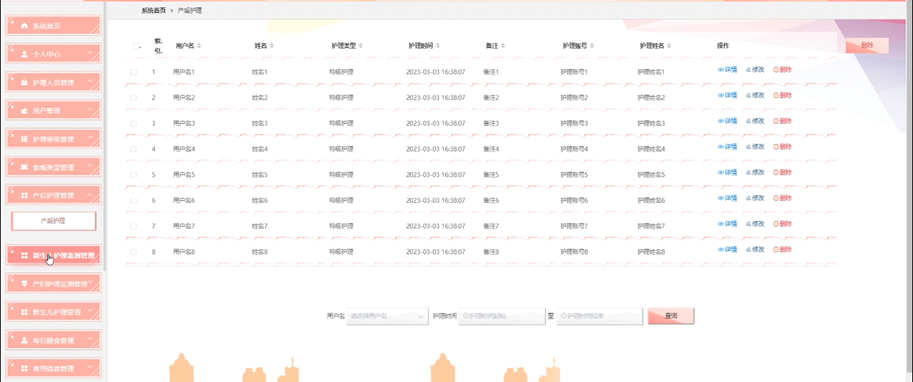Viewport: 913px width, 382px height.
Task: Click the 护理账号5 cell
Action: 574,175
